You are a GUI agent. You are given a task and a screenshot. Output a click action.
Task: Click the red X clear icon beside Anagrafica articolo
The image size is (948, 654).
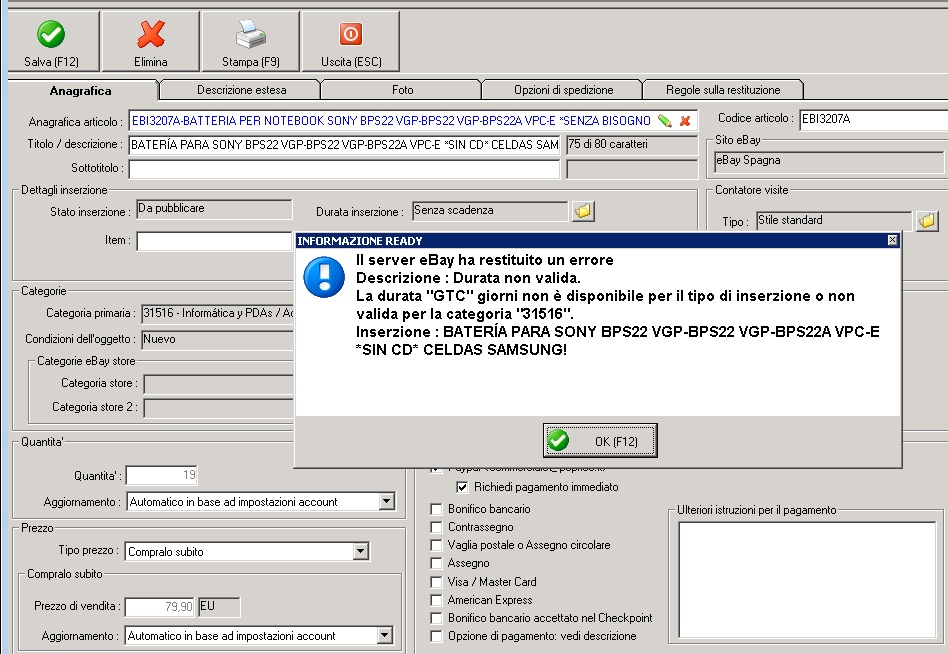(x=685, y=121)
